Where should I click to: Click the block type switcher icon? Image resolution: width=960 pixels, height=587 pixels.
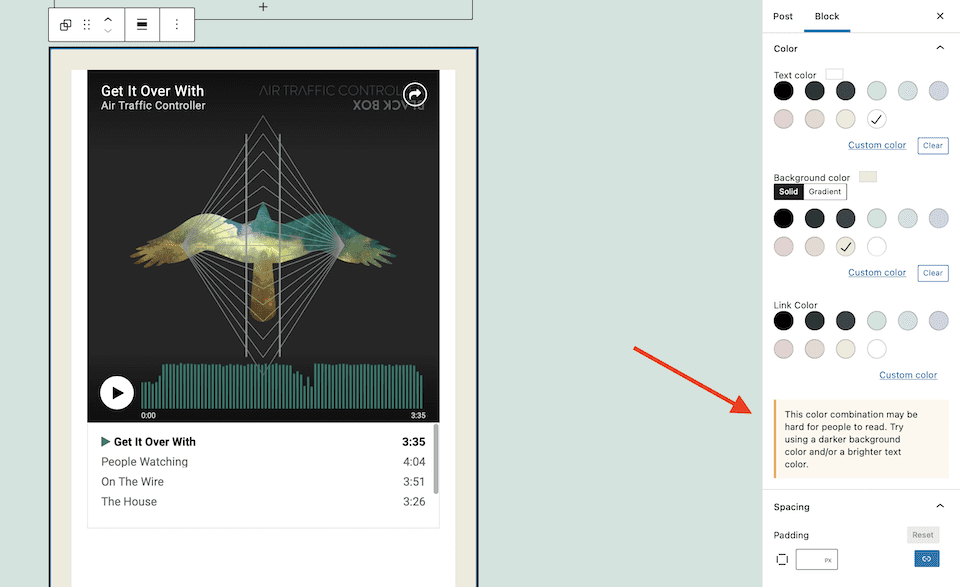point(65,24)
